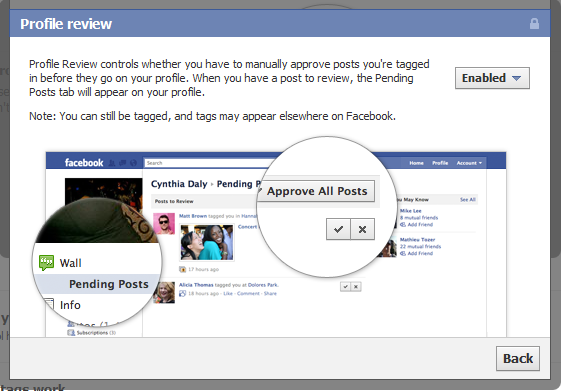Click the large checkmark approve icon
The width and height of the screenshot is (561, 391).
pyautogui.click(x=338, y=229)
